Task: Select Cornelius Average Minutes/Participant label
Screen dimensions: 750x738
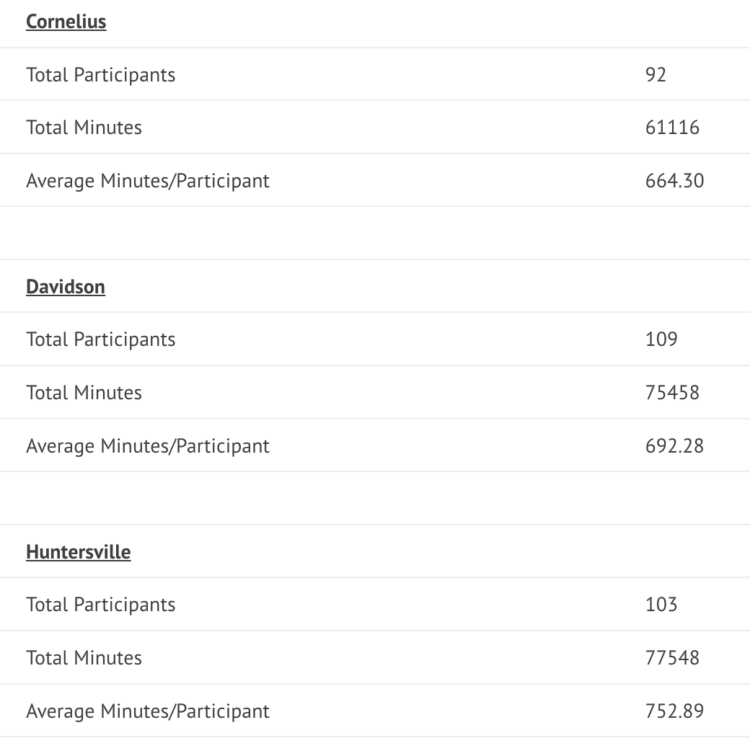Action: coord(148,181)
